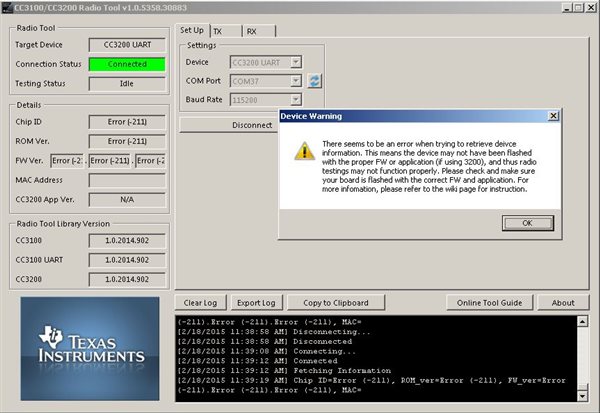Click the Target Device field CC3200 UART
Screen dimensions: 600x413
point(127,45)
